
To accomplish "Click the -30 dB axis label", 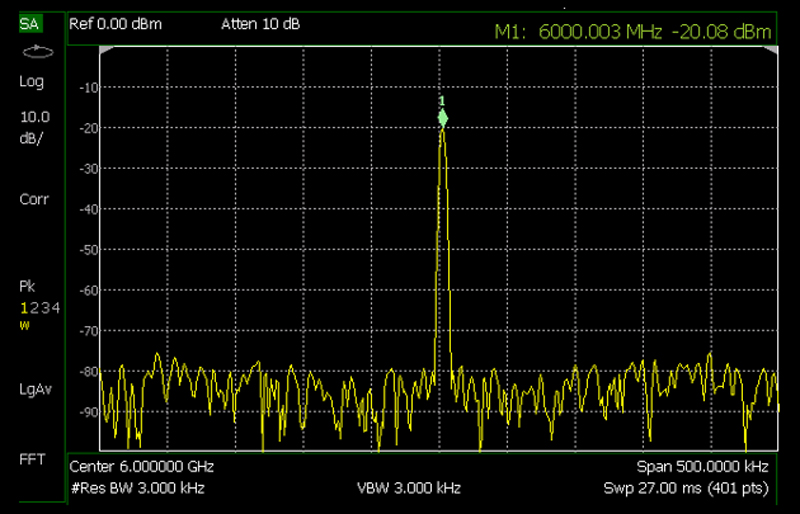I will click(89, 169).
